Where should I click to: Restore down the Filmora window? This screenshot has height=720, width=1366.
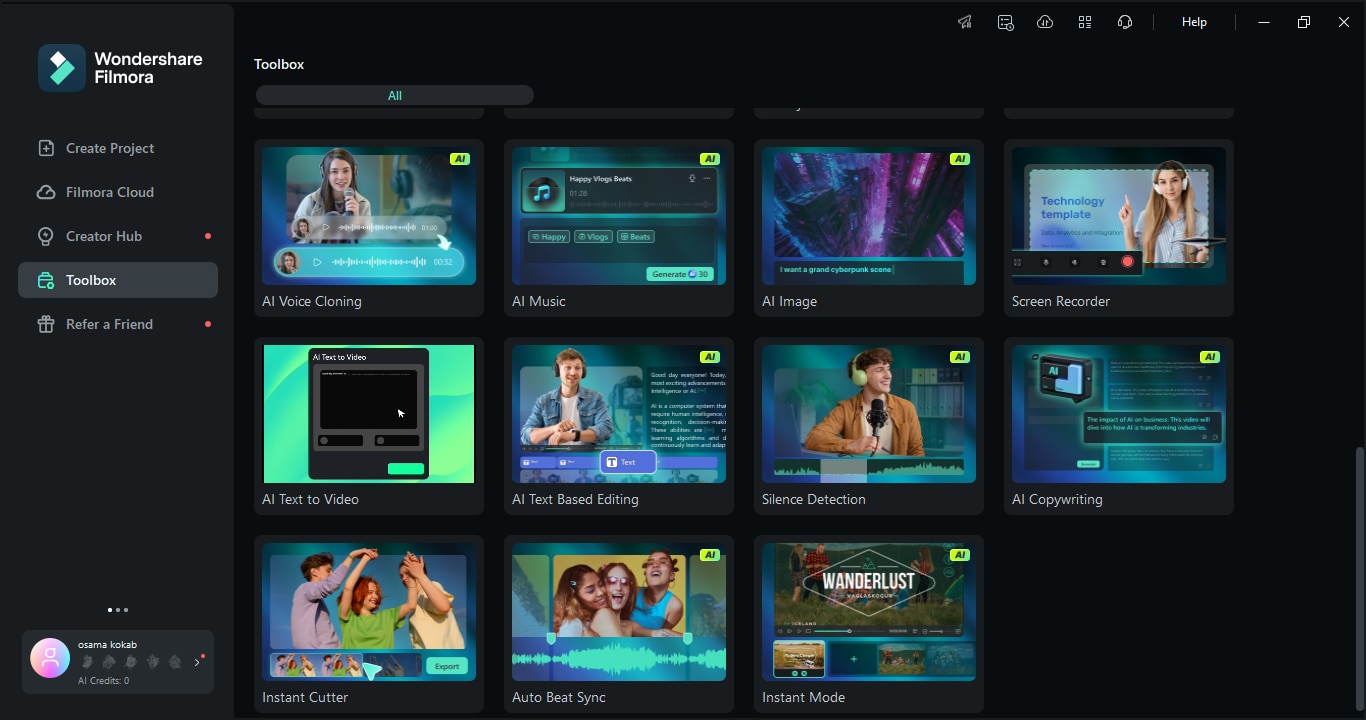pyautogui.click(x=1304, y=22)
